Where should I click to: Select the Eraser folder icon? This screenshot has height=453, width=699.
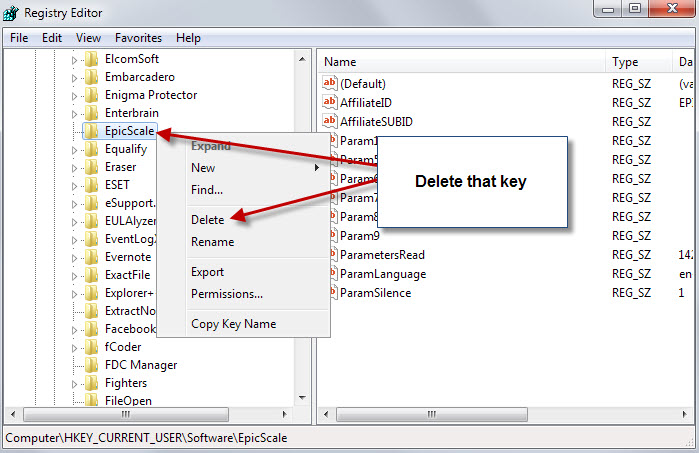pos(92,167)
